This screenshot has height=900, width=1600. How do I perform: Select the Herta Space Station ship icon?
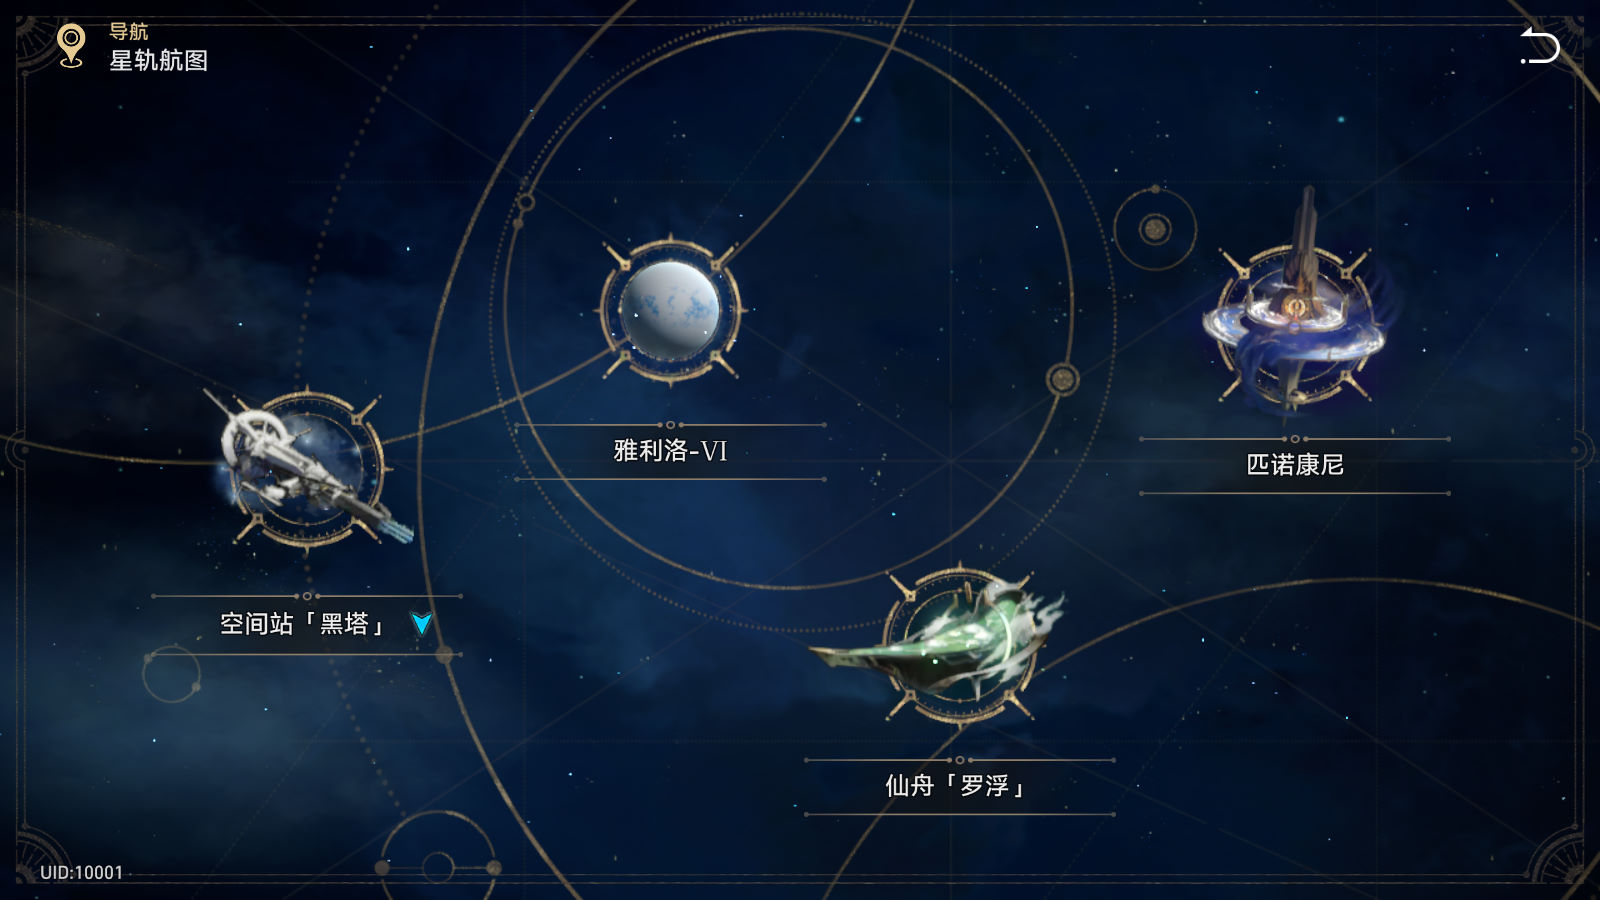click(306, 469)
